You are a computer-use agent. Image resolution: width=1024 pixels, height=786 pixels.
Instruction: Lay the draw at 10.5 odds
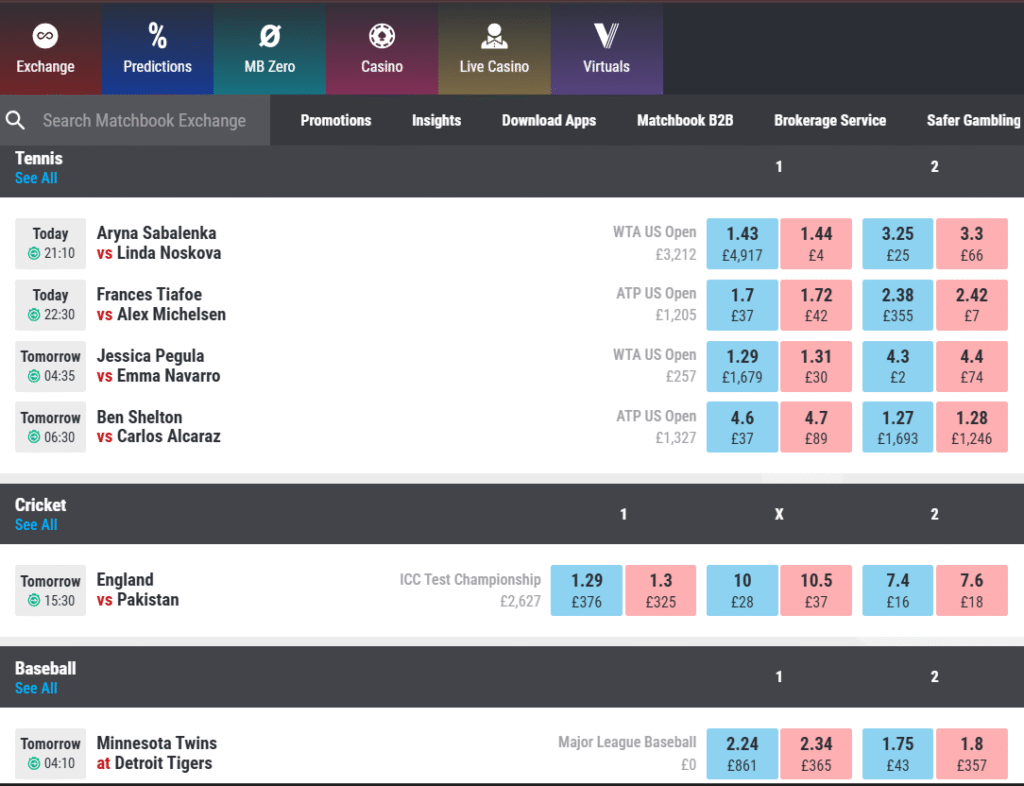[816, 590]
